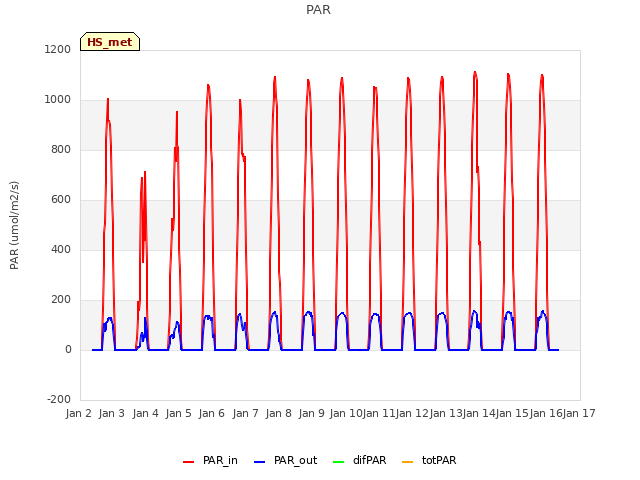Click the 1200 y-axis tick label

(x=58, y=49)
